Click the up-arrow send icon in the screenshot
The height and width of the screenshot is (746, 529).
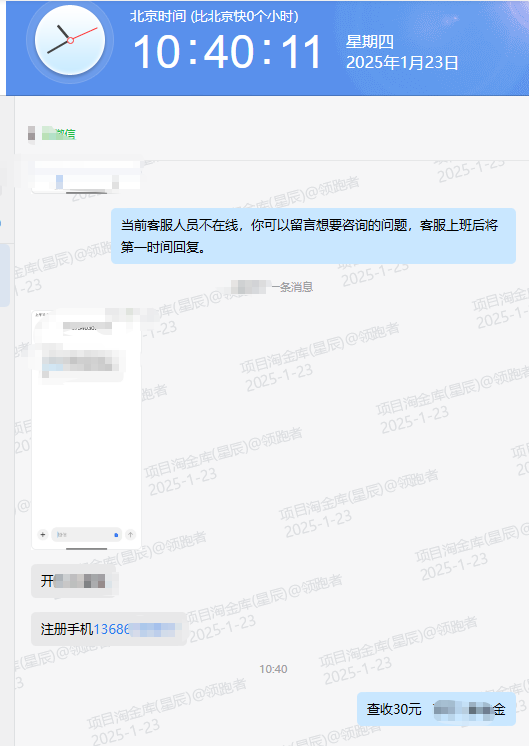130,535
